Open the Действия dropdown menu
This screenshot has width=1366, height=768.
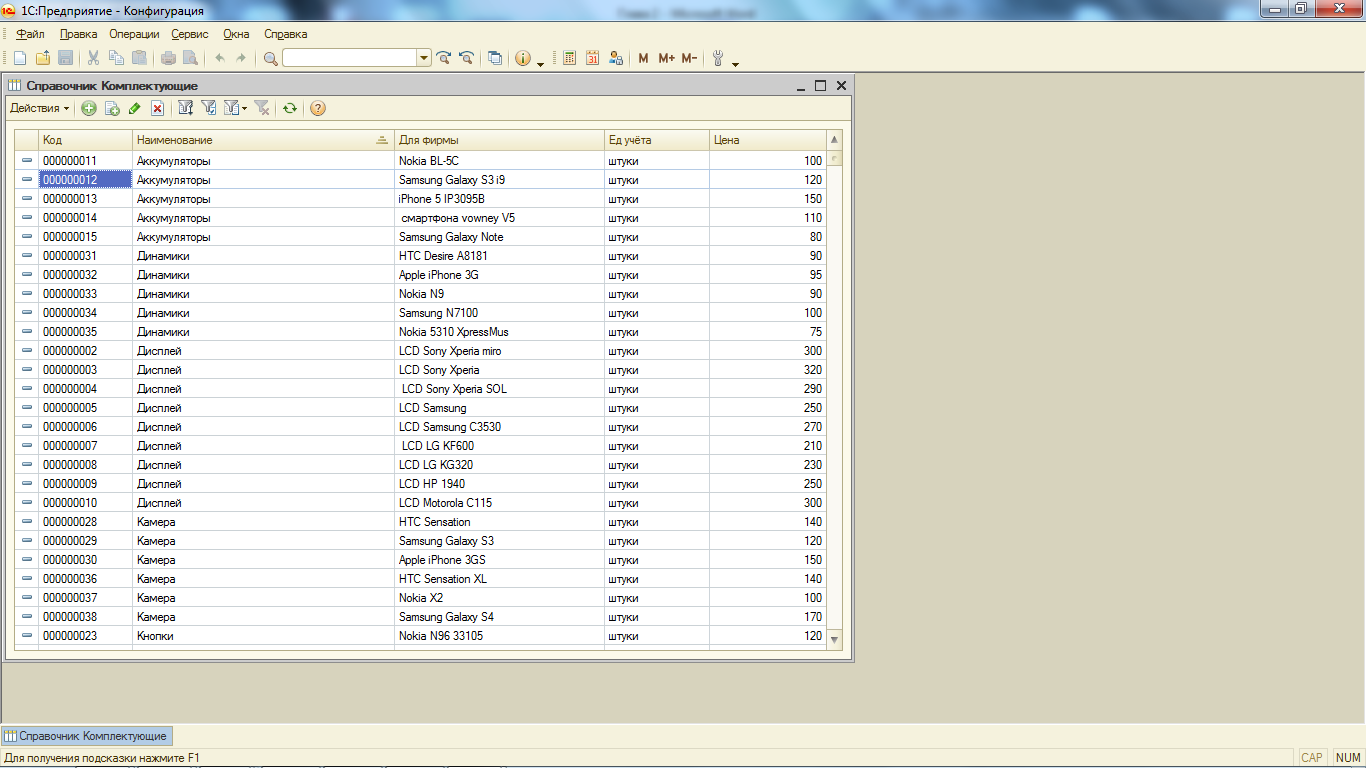pyautogui.click(x=40, y=108)
